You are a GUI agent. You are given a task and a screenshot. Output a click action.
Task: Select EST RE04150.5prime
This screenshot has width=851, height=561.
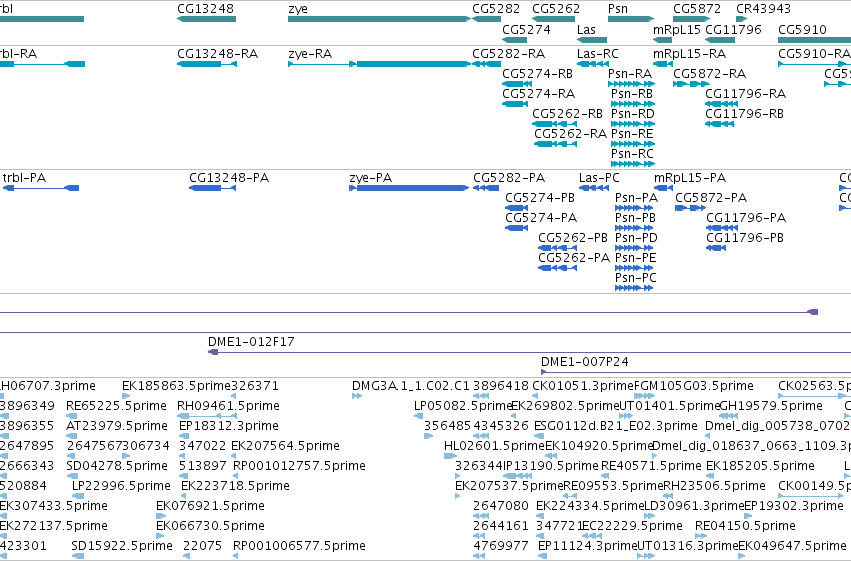pos(745,526)
